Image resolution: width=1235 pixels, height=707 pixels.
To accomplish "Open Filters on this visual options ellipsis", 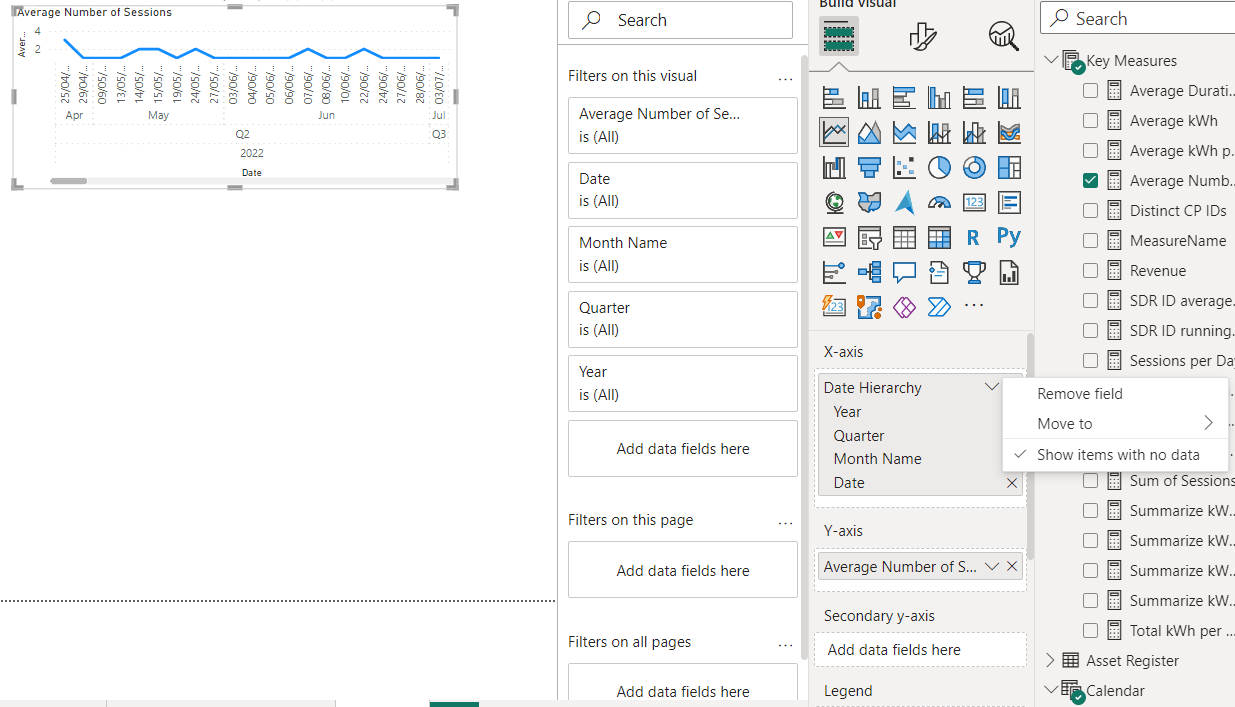I will tap(785, 77).
